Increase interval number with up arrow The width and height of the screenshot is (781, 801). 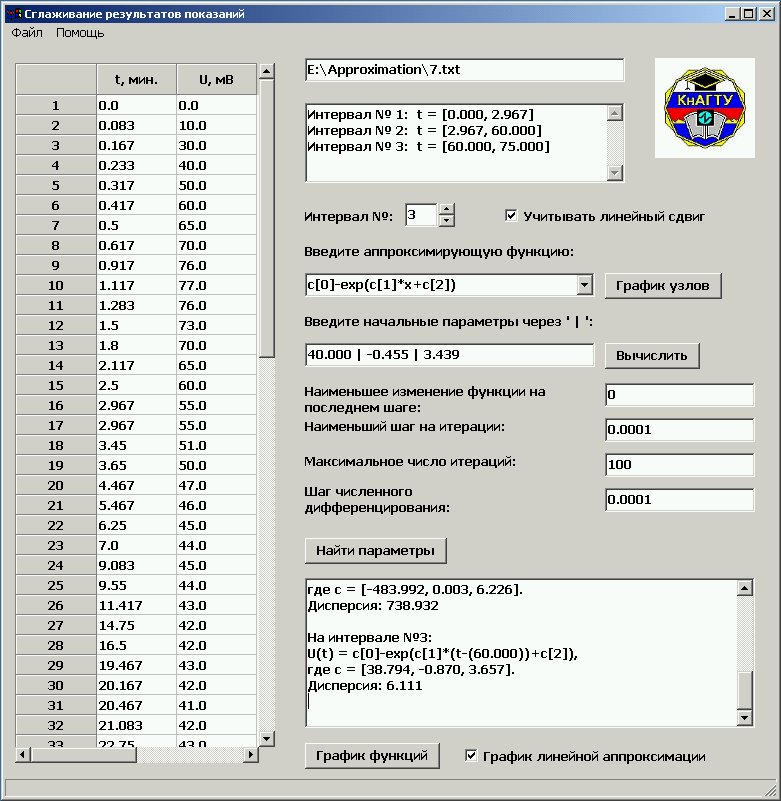(446, 209)
